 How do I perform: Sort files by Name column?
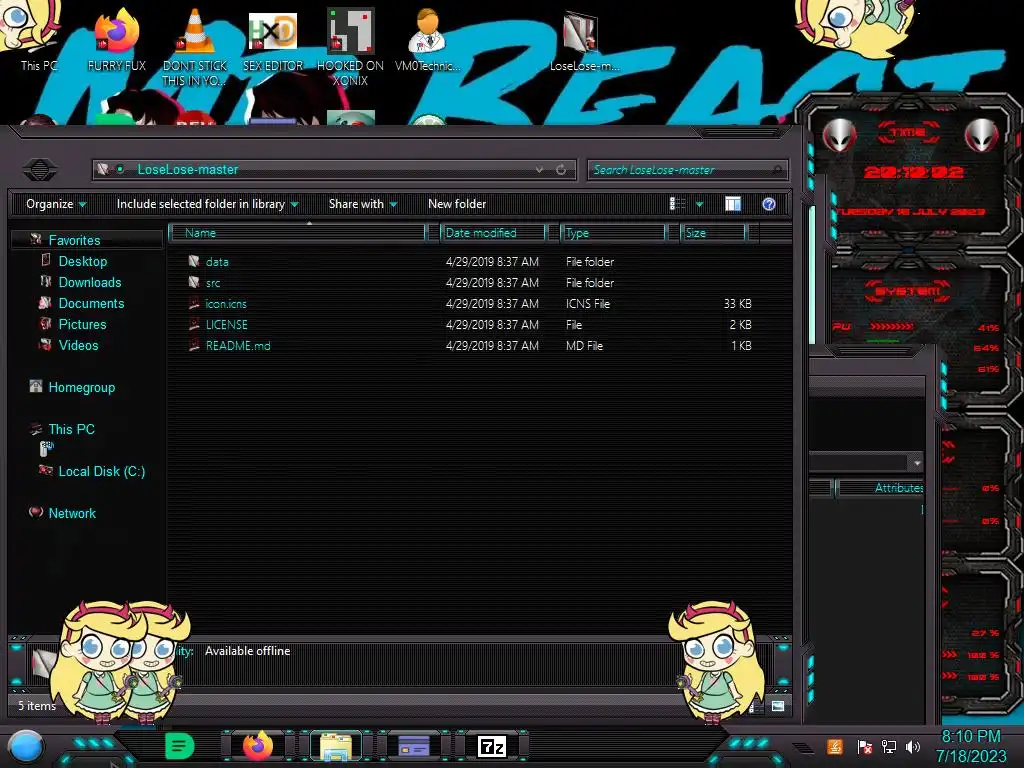(298, 232)
